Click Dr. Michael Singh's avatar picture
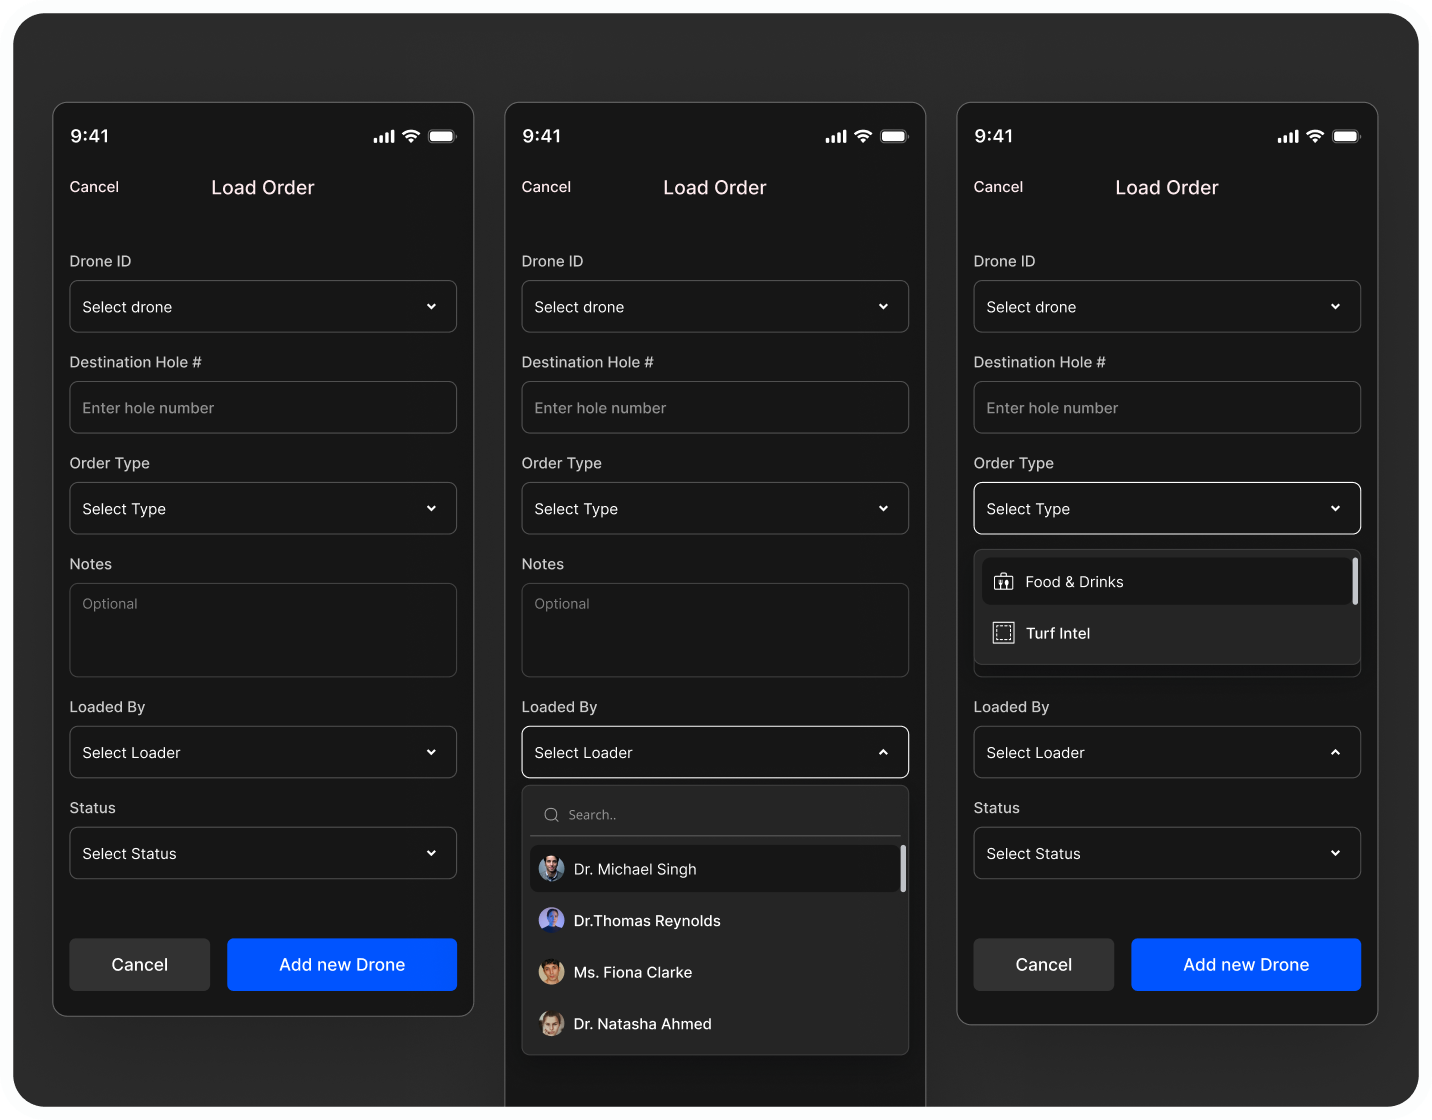The image size is (1432, 1120). pos(551,869)
